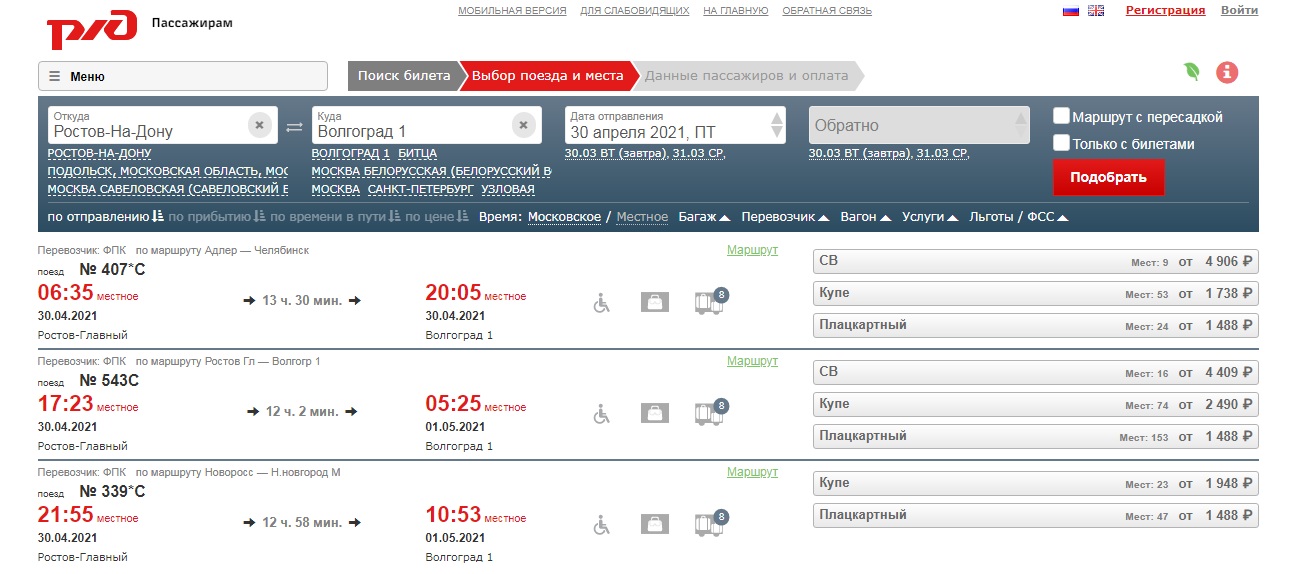
Task: Open the Меню hamburger menu
Action: pos(183,76)
